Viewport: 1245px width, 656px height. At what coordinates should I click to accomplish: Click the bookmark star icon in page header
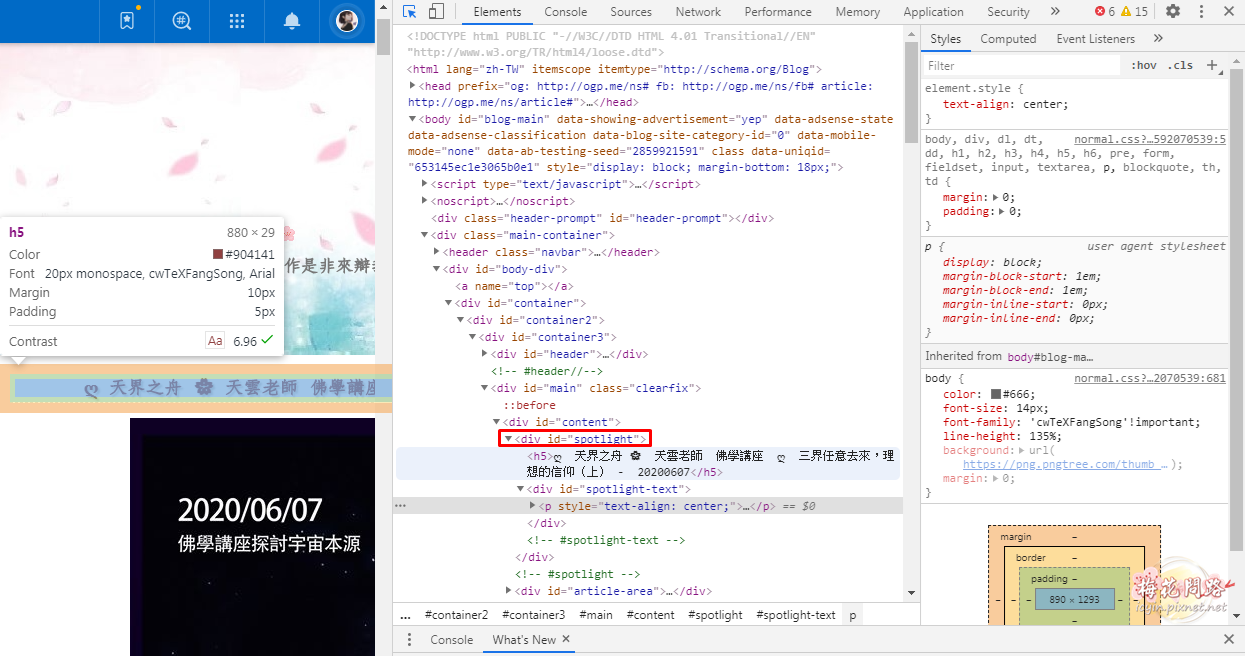[127, 20]
